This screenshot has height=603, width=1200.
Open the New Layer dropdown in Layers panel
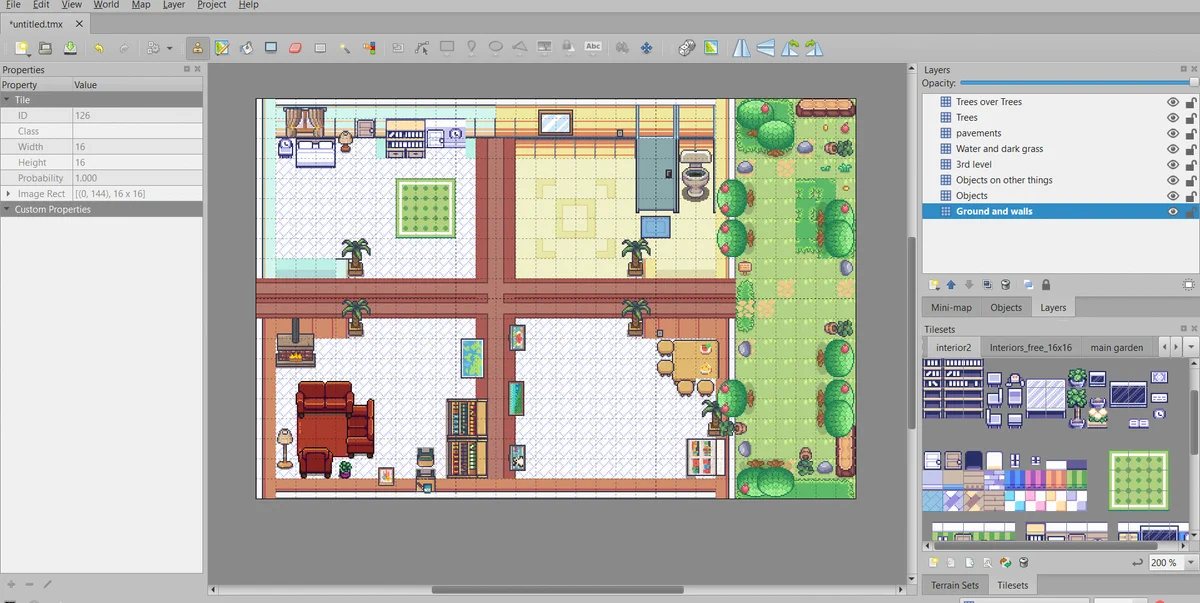pos(933,285)
